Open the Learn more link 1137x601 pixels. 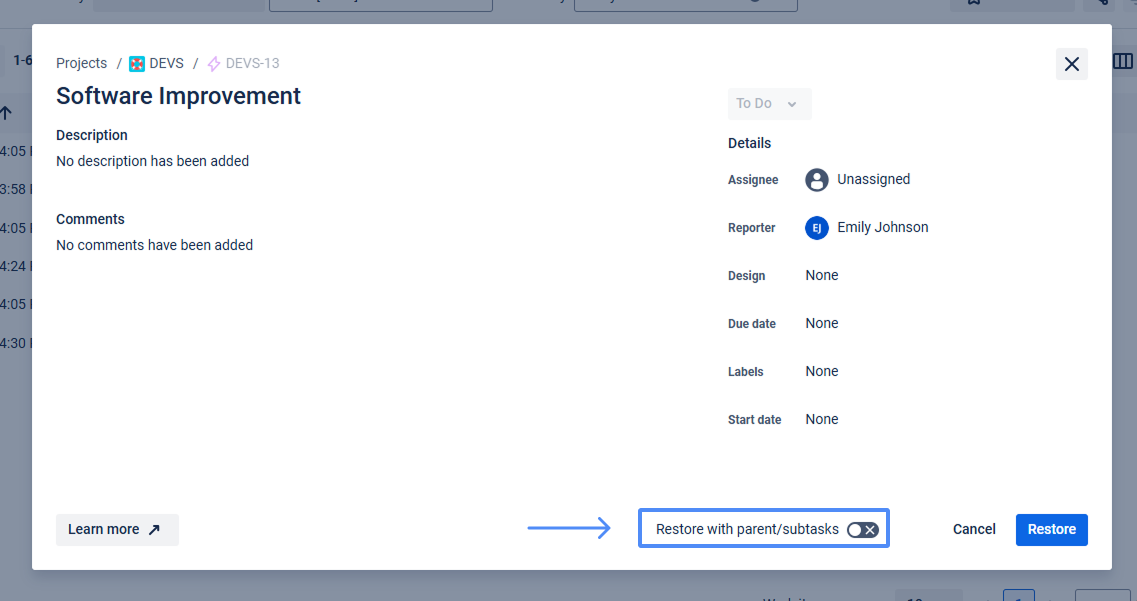click(x=104, y=529)
